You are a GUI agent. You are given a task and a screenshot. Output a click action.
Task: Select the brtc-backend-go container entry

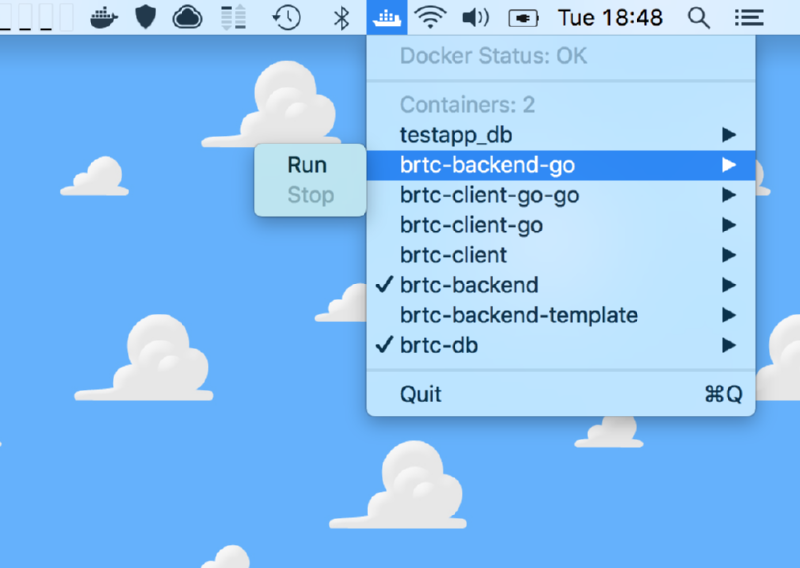tap(561, 165)
